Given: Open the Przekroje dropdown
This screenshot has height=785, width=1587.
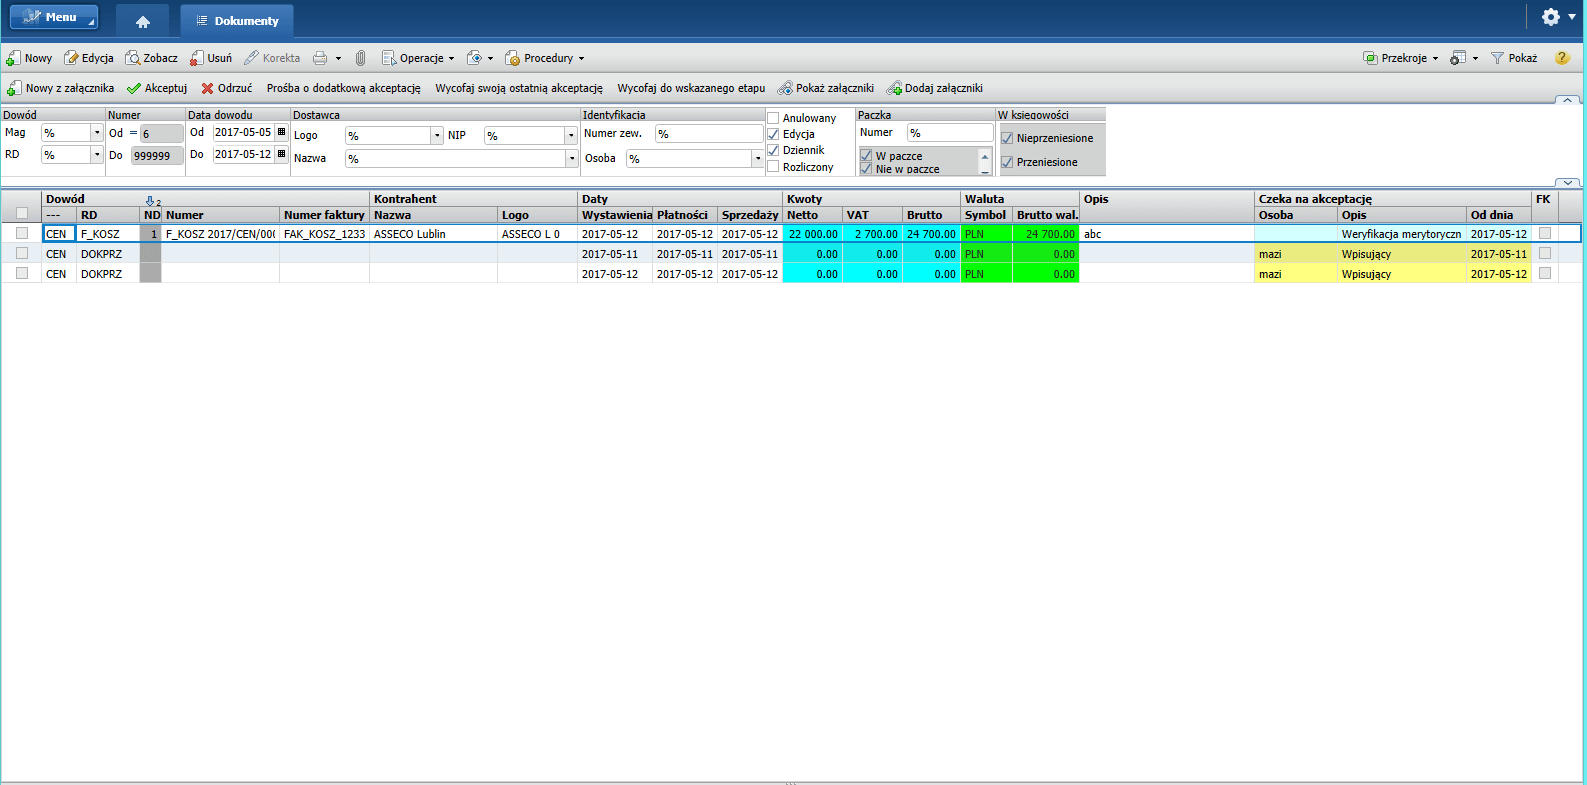Looking at the screenshot, I should (1401, 58).
